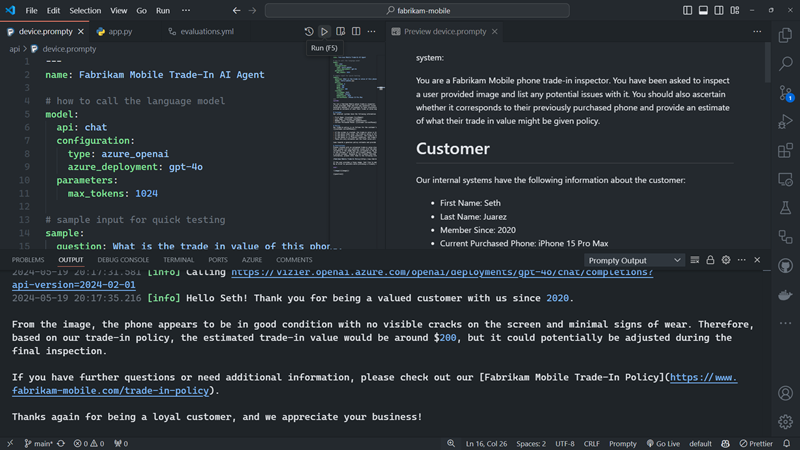Viewport: 800px width, 450px height.
Task: Open the api-version=2024-02-01 link
Action: (73, 285)
